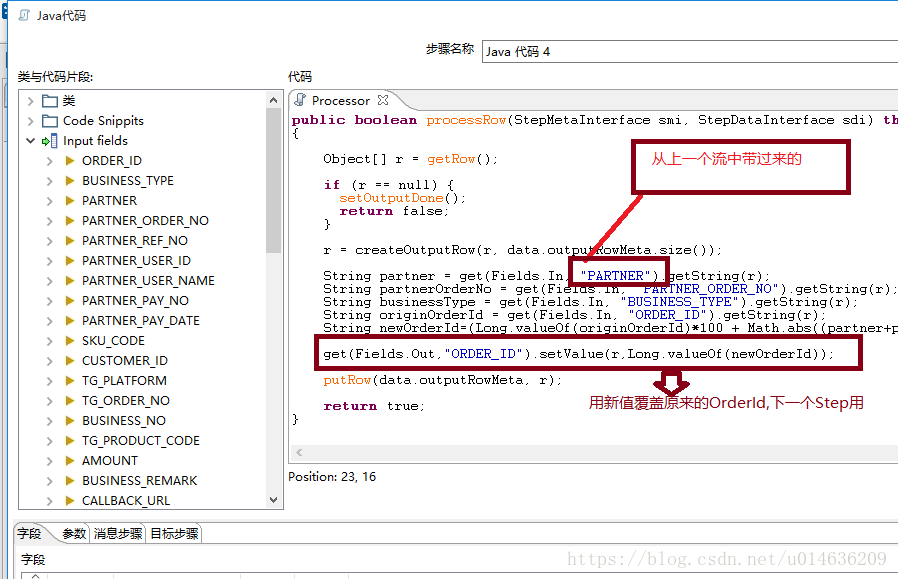Expand the 类 tree node
The width and height of the screenshot is (898, 579).
(30, 101)
